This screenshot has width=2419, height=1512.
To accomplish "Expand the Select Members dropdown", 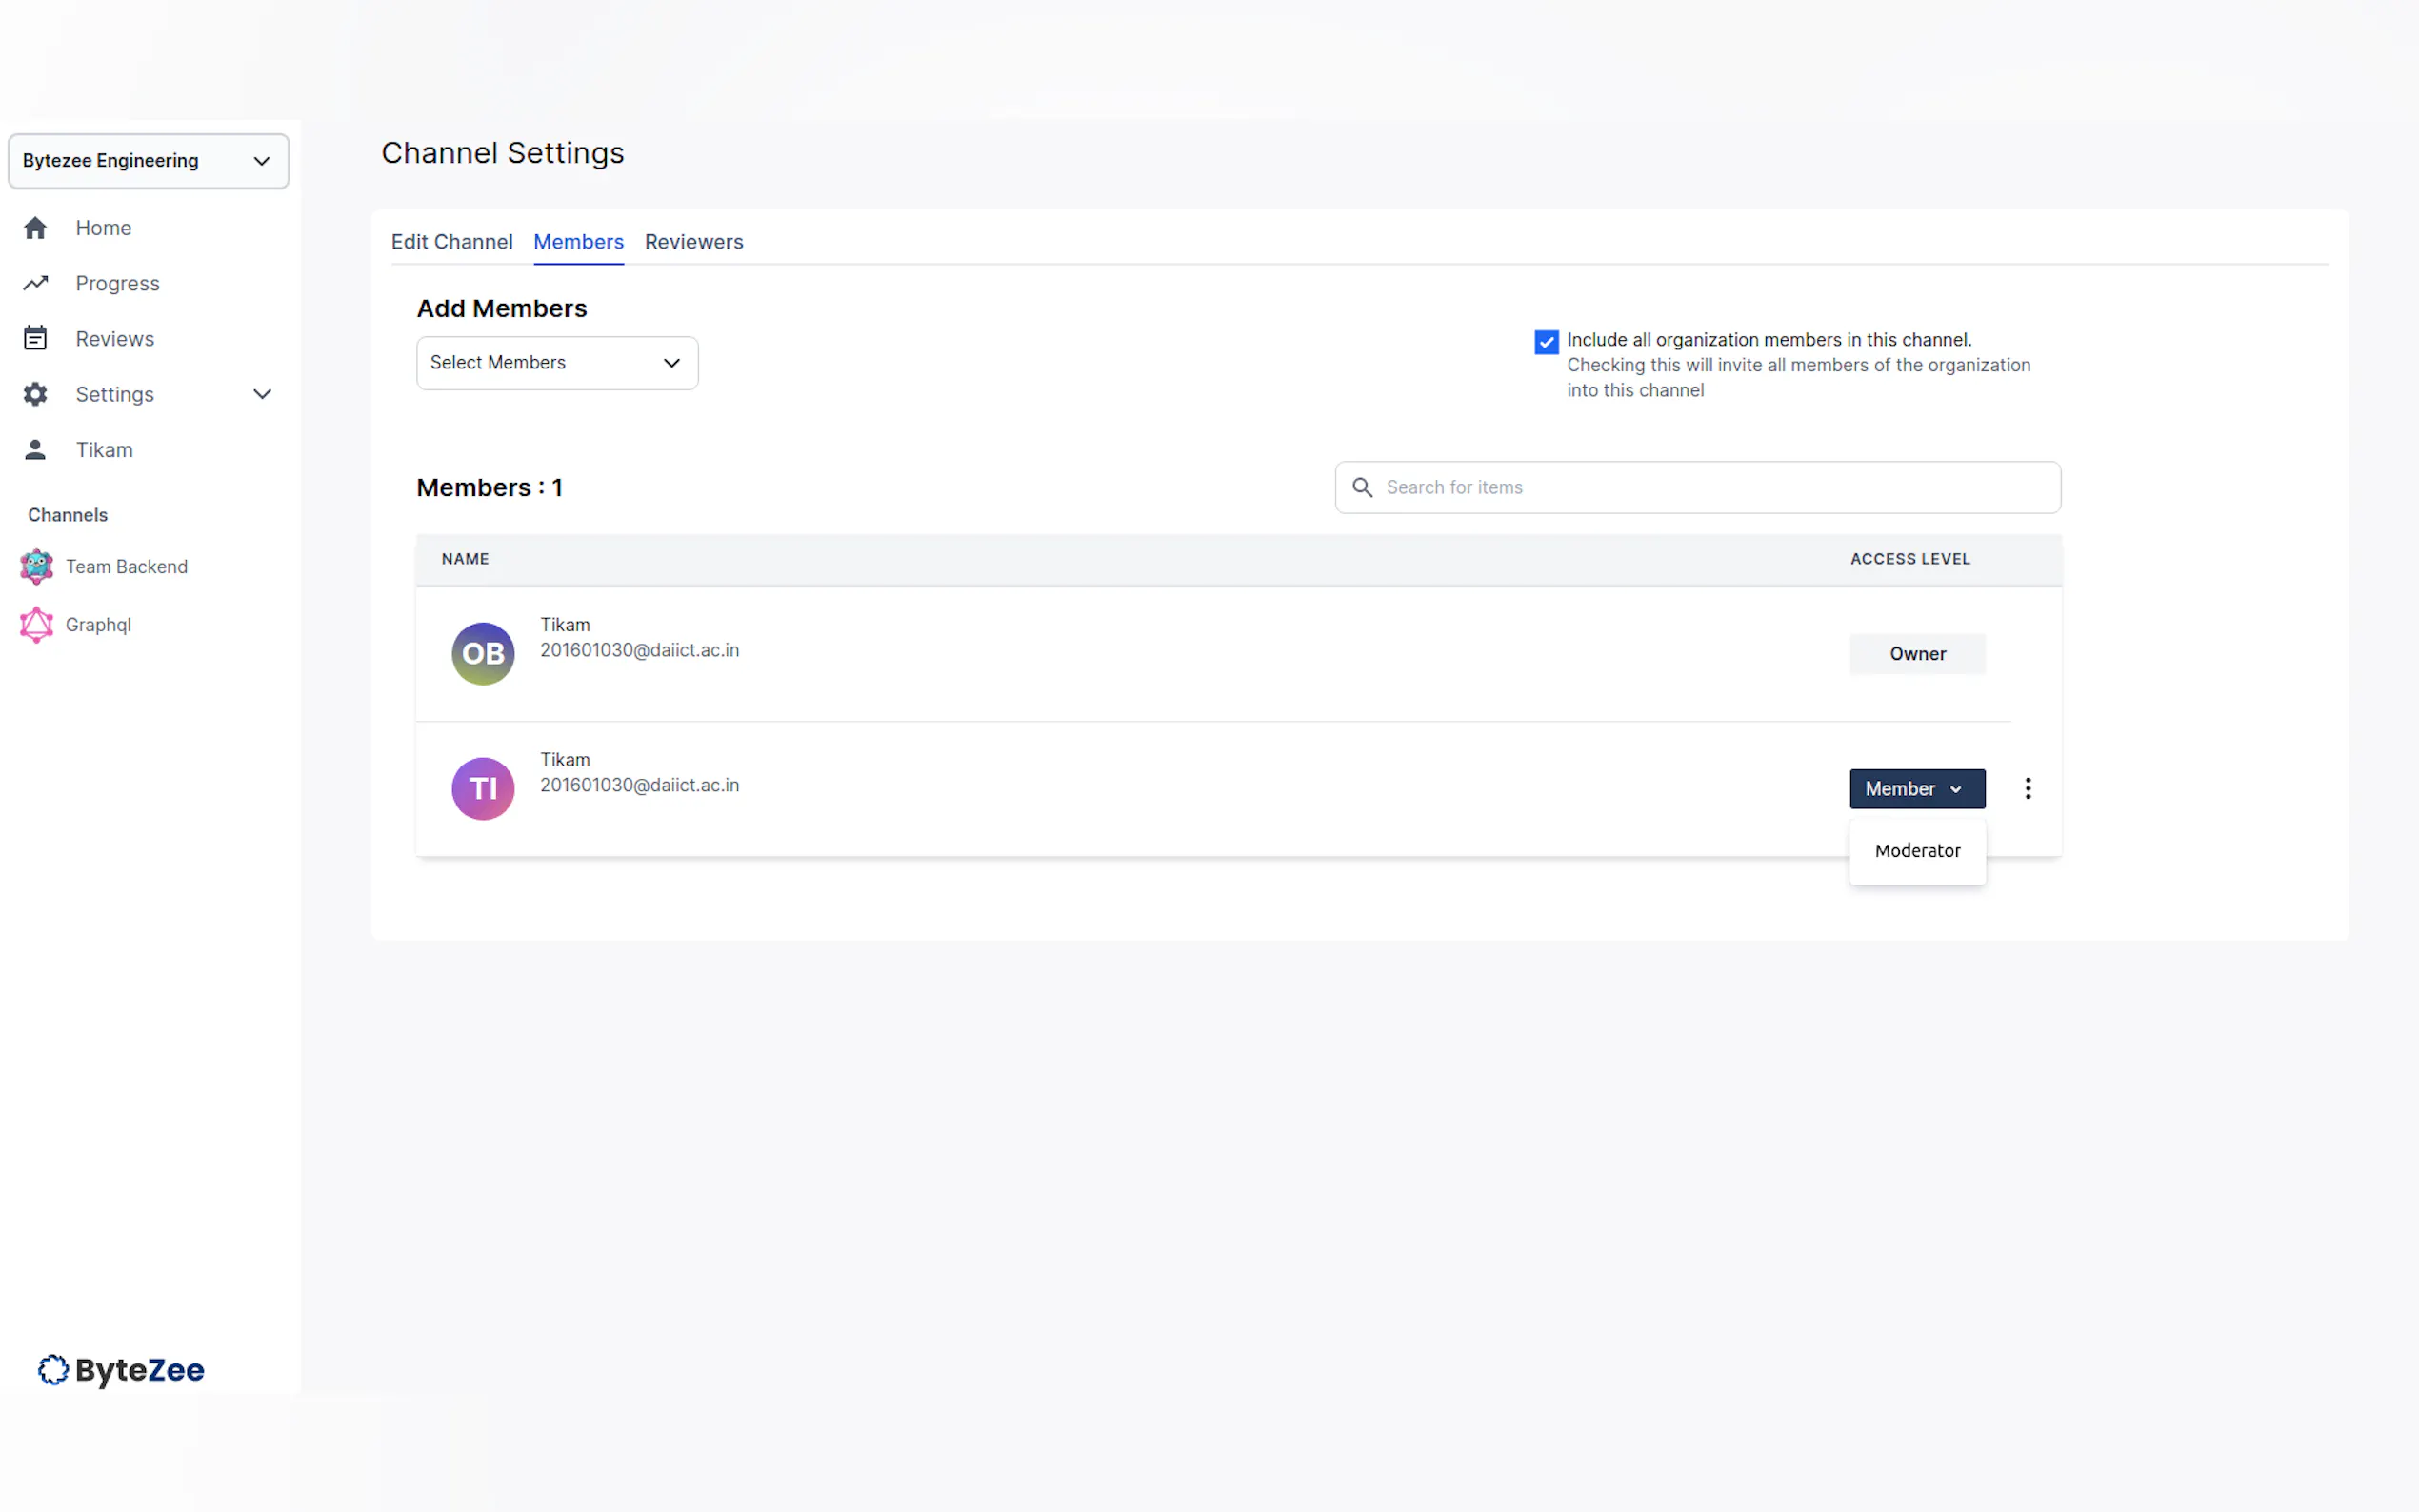I will click(557, 363).
